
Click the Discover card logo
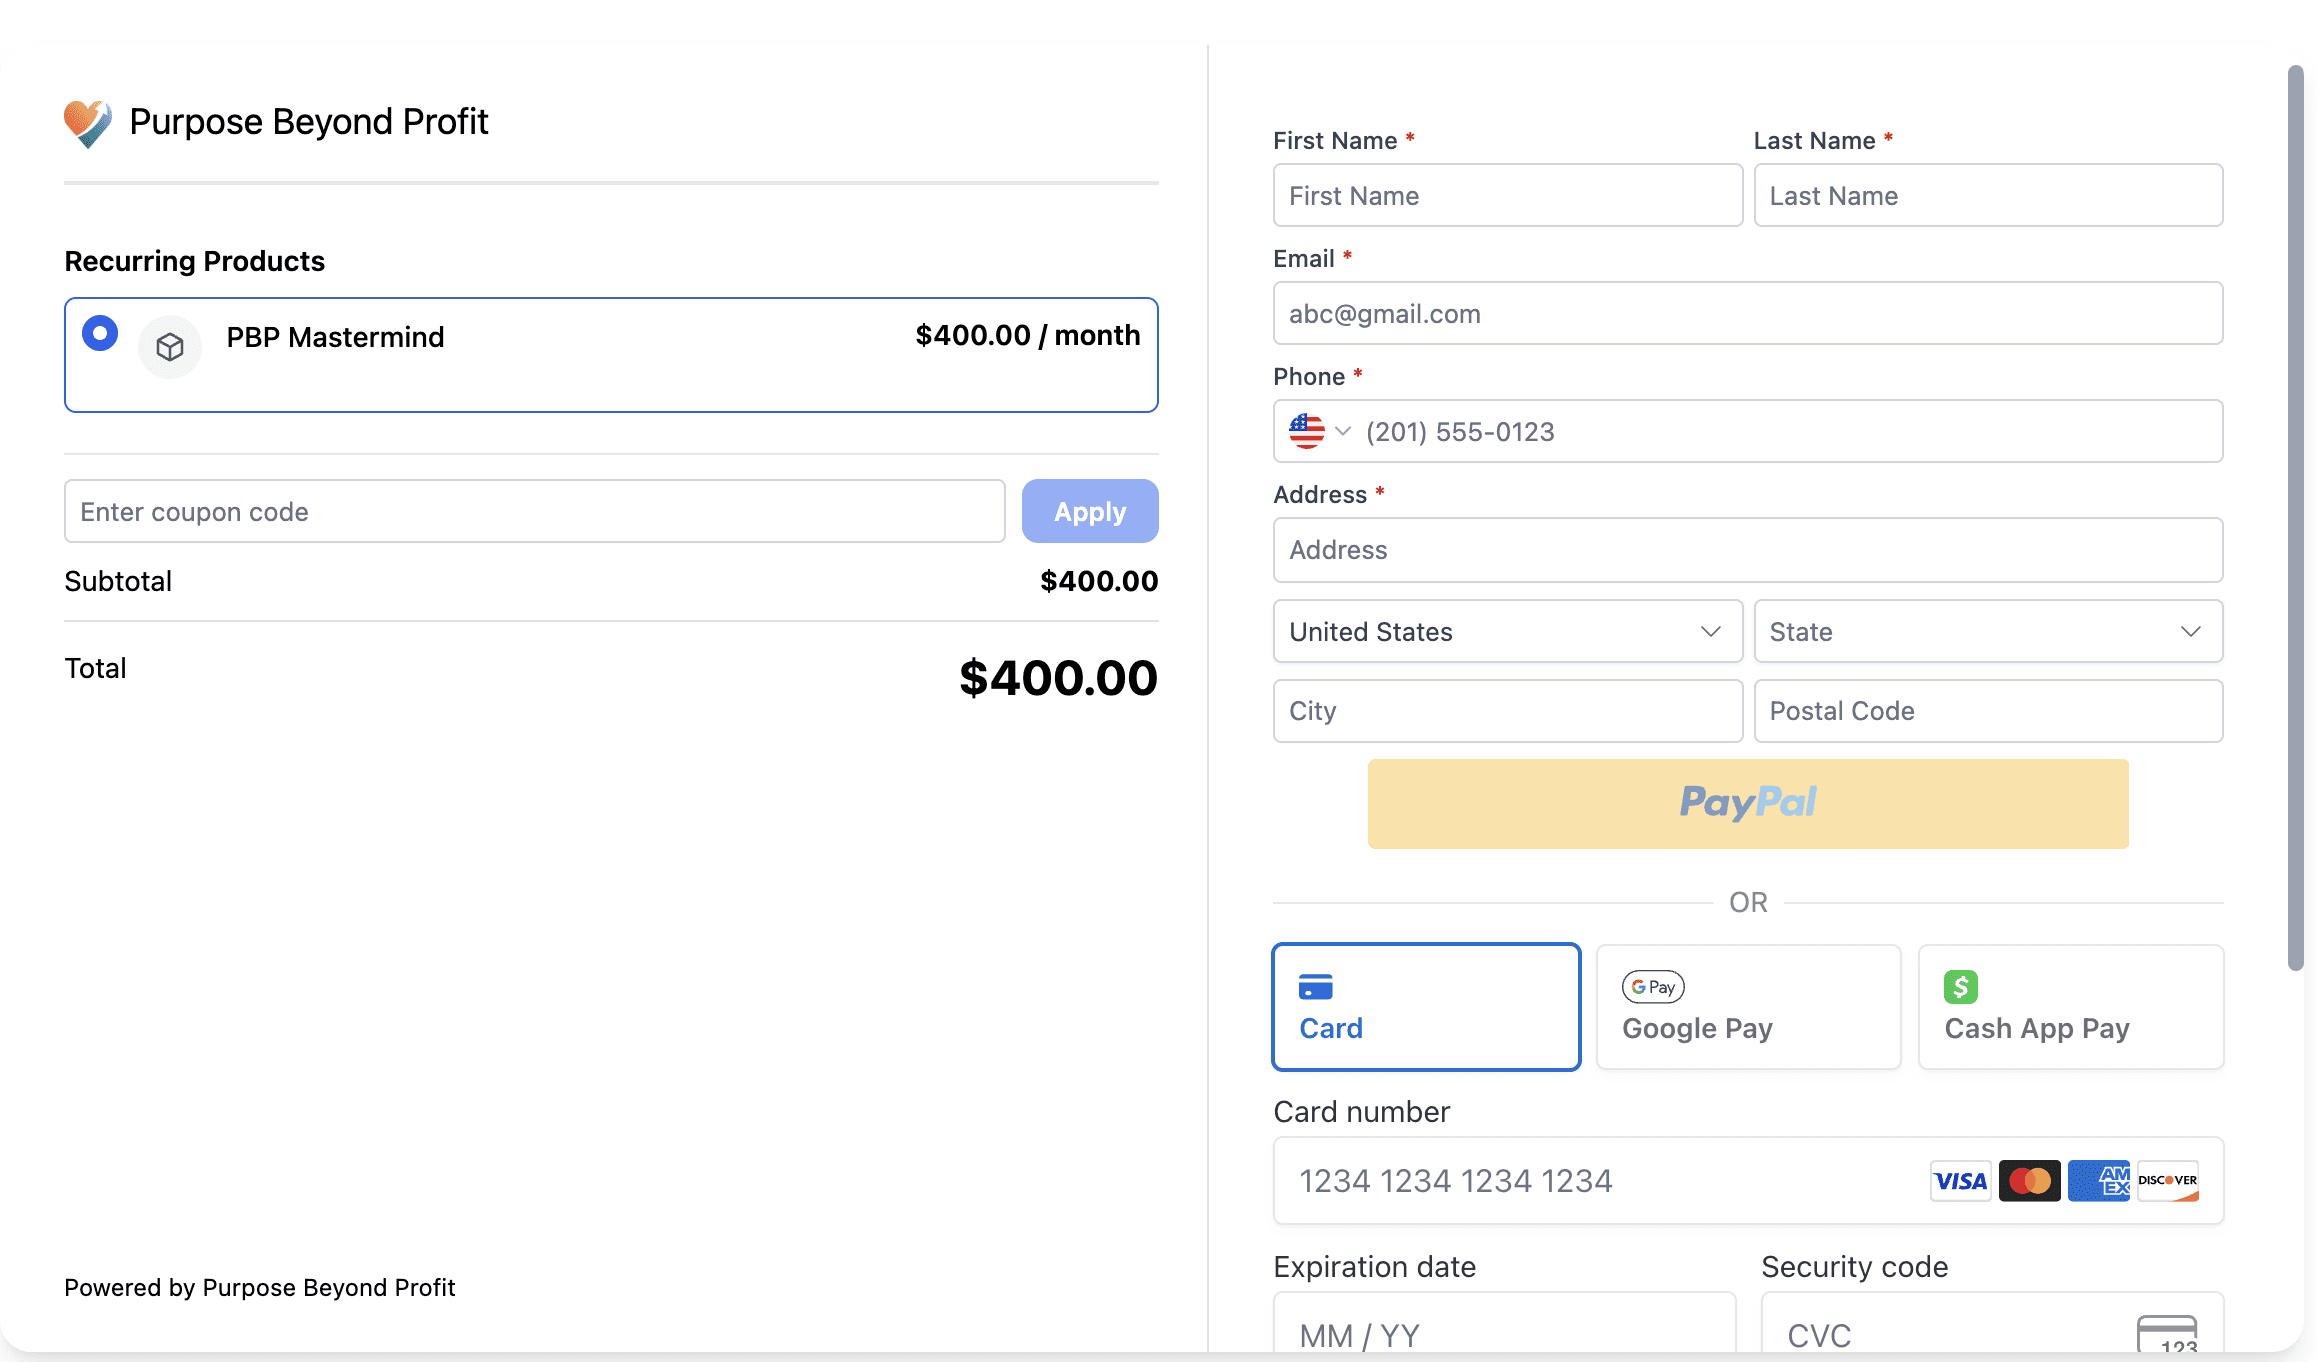point(2167,1181)
